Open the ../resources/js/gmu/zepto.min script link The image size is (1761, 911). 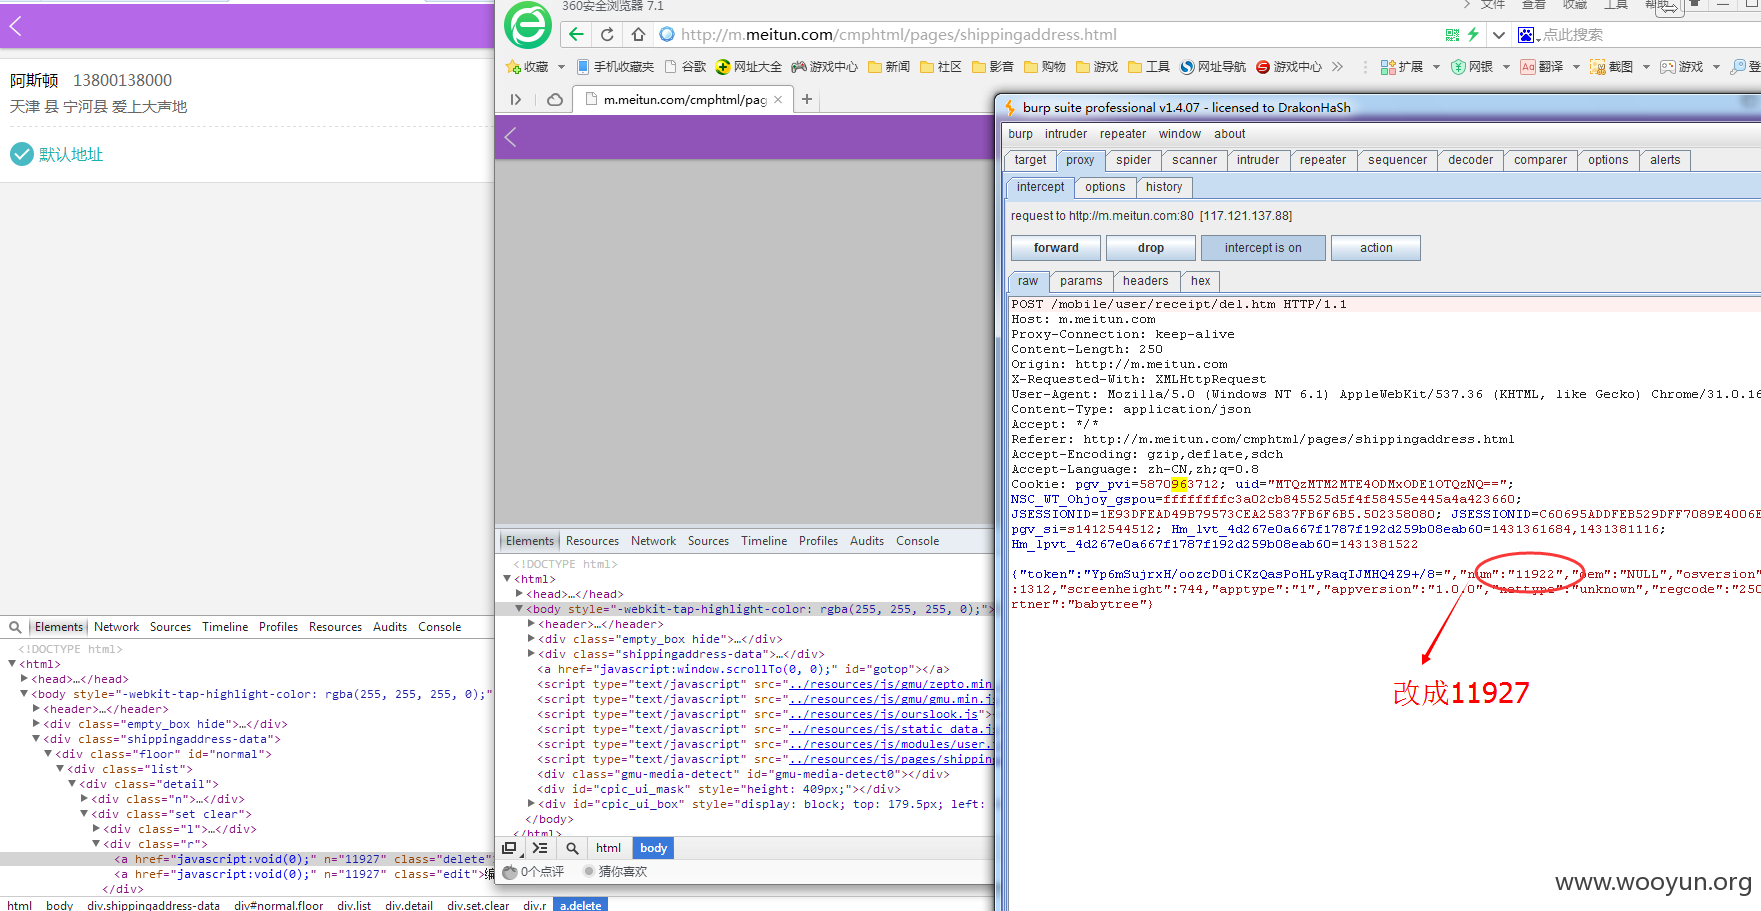point(890,684)
